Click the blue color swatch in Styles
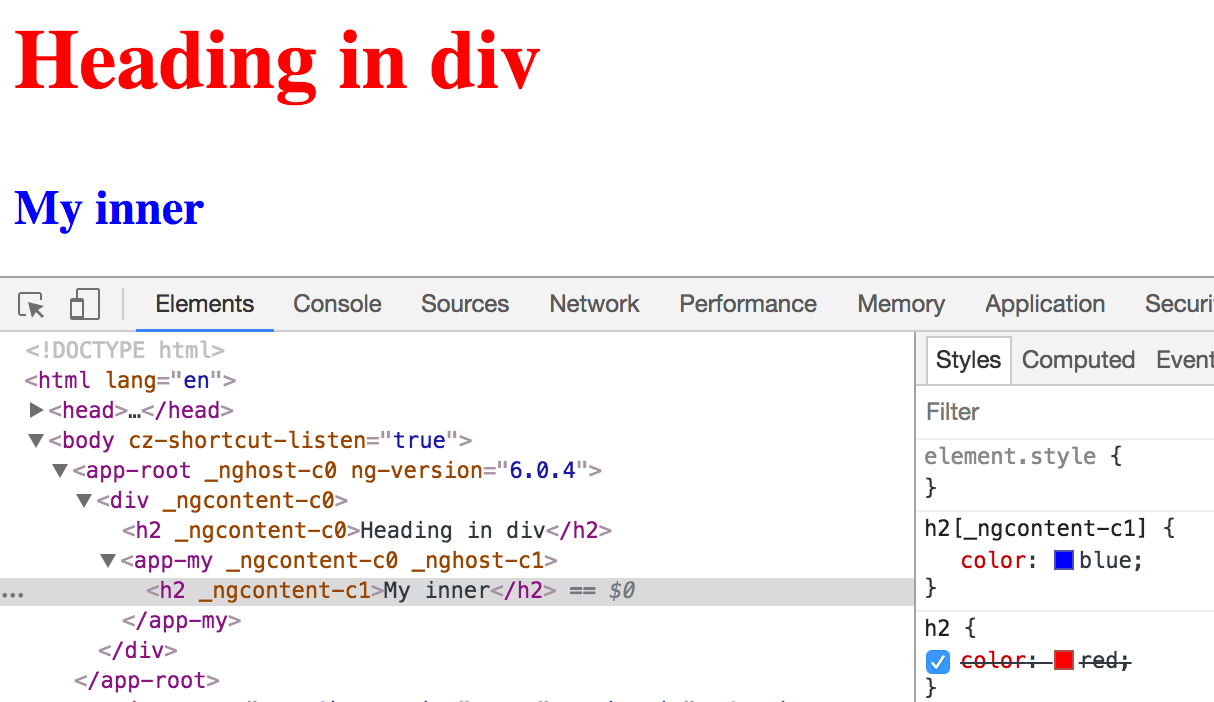Screen dimensions: 1214x702 click(1063, 560)
